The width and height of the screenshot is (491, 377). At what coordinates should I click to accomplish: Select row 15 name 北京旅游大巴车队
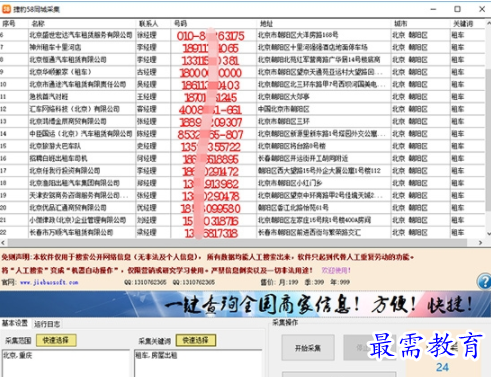click(x=55, y=146)
